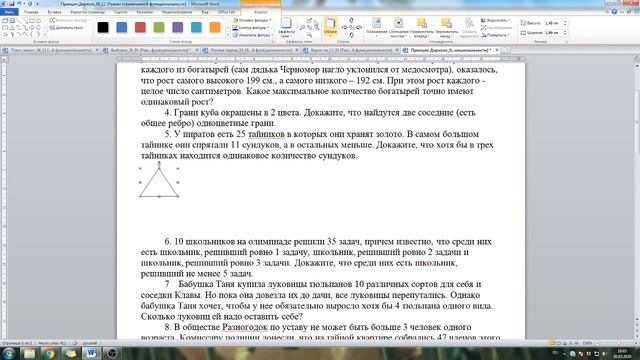Open File Explorer from the taskbar
Screen dimensions: 640x360
click(x=29, y=353)
